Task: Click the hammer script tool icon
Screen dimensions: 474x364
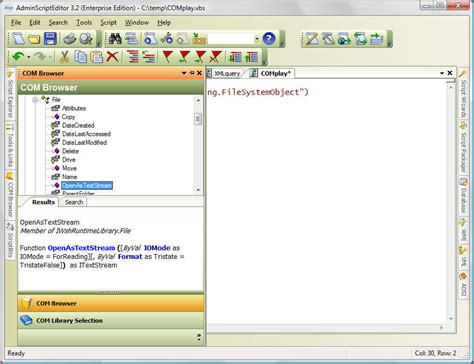Action: click(x=328, y=39)
